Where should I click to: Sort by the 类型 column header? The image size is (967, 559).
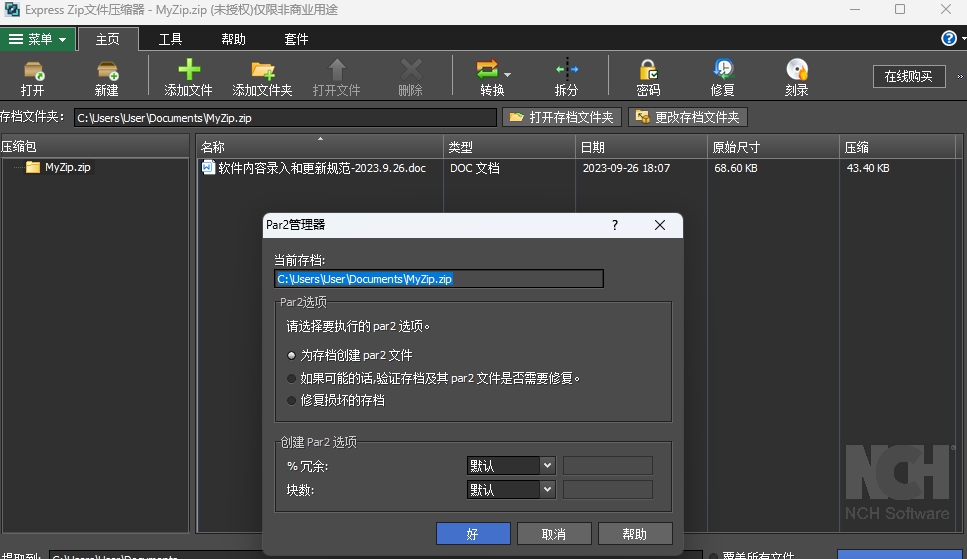(x=509, y=147)
